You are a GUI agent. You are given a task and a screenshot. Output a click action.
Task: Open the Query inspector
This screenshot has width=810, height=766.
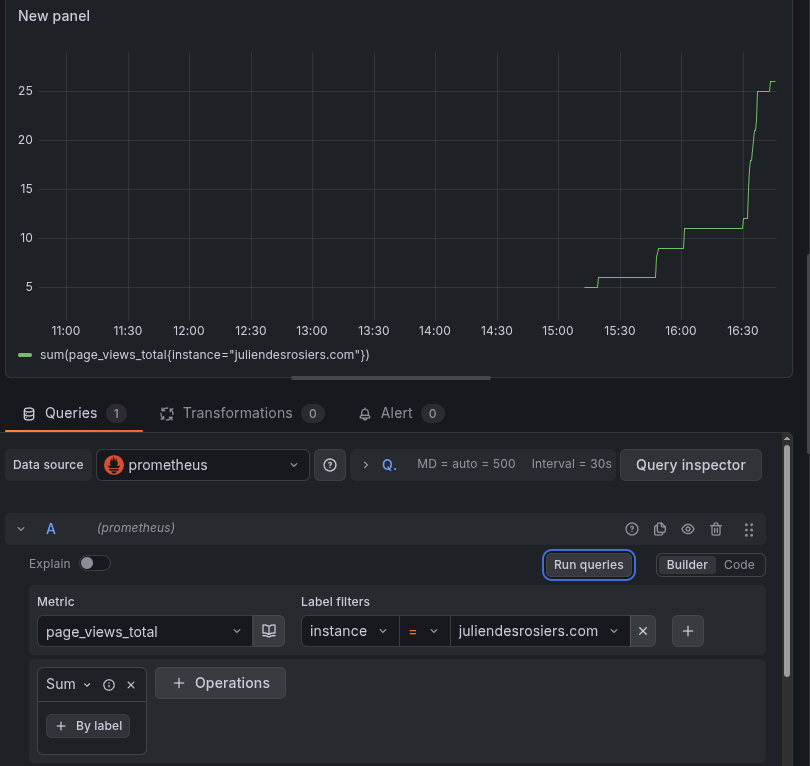tap(690, 464)
